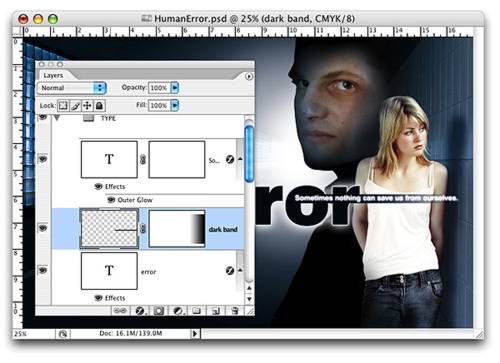Click the add layer style icon
Viewport: 500px width, 363px height.
140,311
